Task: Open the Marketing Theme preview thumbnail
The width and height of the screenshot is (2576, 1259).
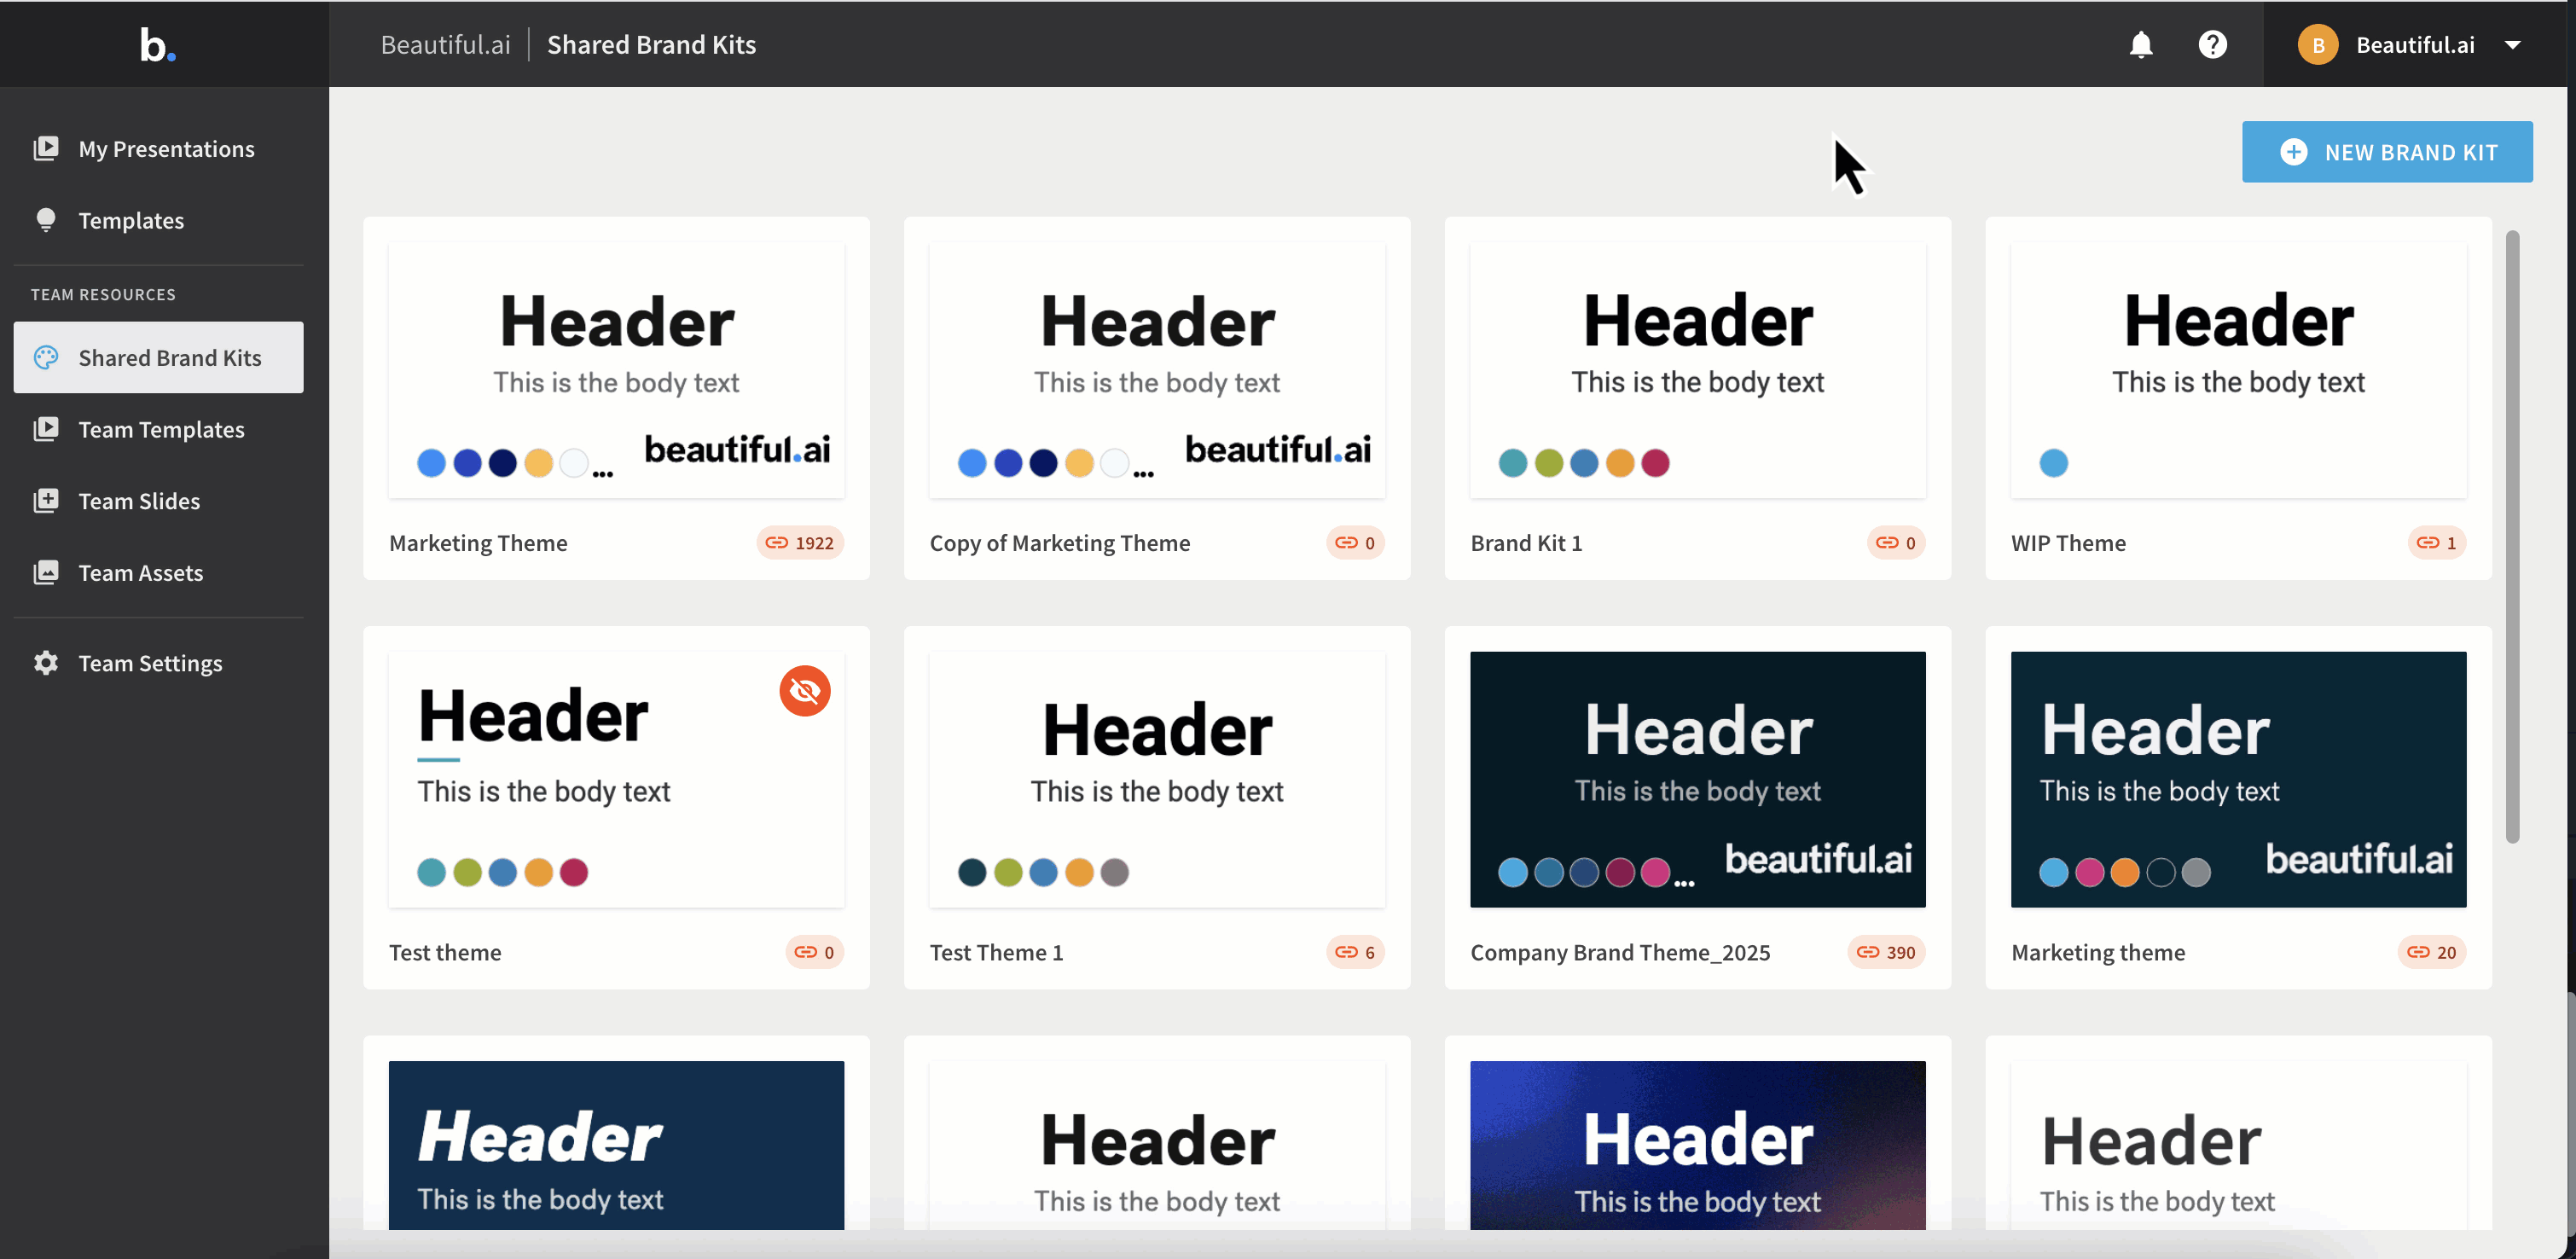Action: [x=616, y=370]
